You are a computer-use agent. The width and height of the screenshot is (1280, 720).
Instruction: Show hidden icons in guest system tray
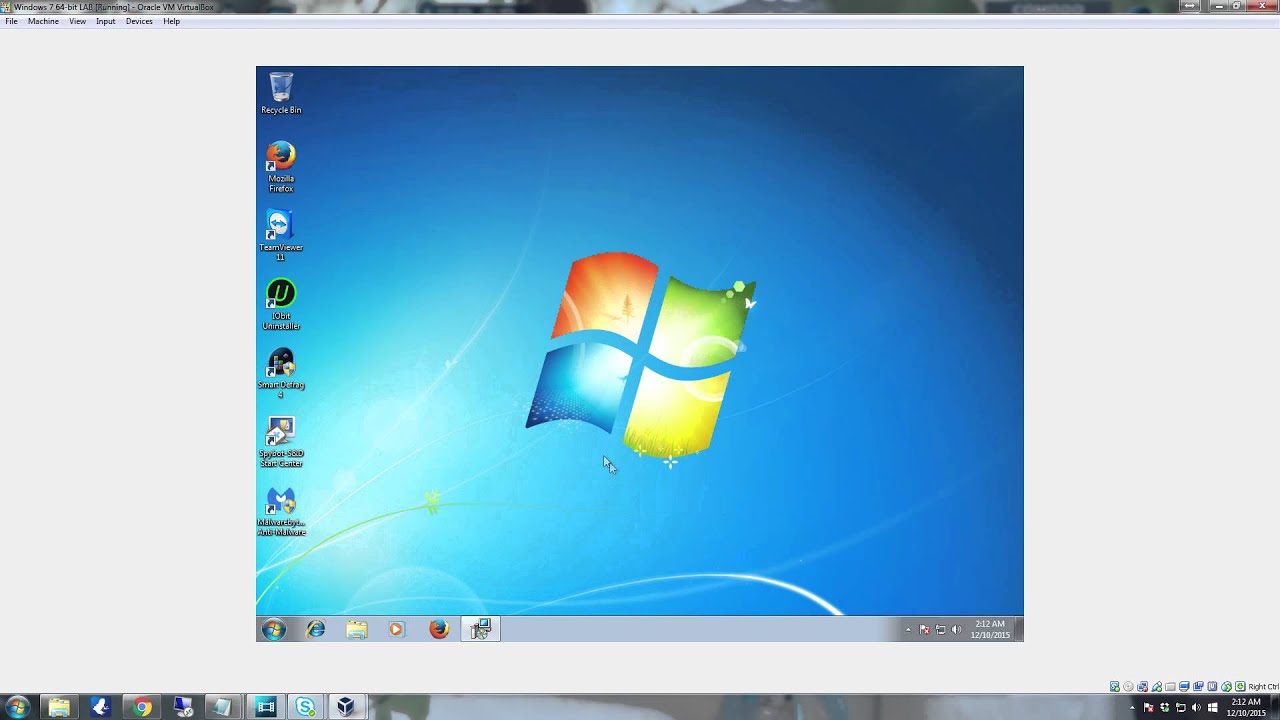[908, 630]
